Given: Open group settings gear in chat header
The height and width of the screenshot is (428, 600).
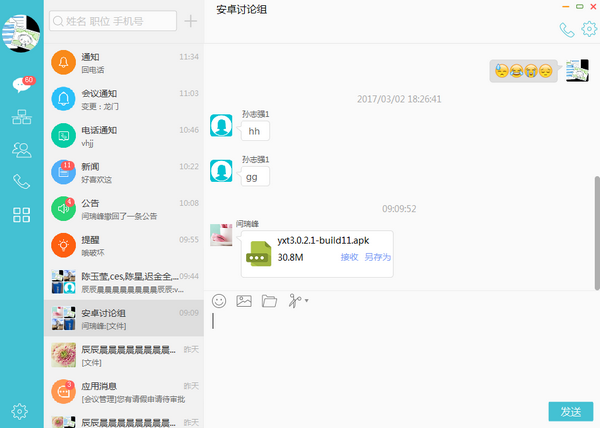Looking at the screenshot, I should click(x=589, y=29).
